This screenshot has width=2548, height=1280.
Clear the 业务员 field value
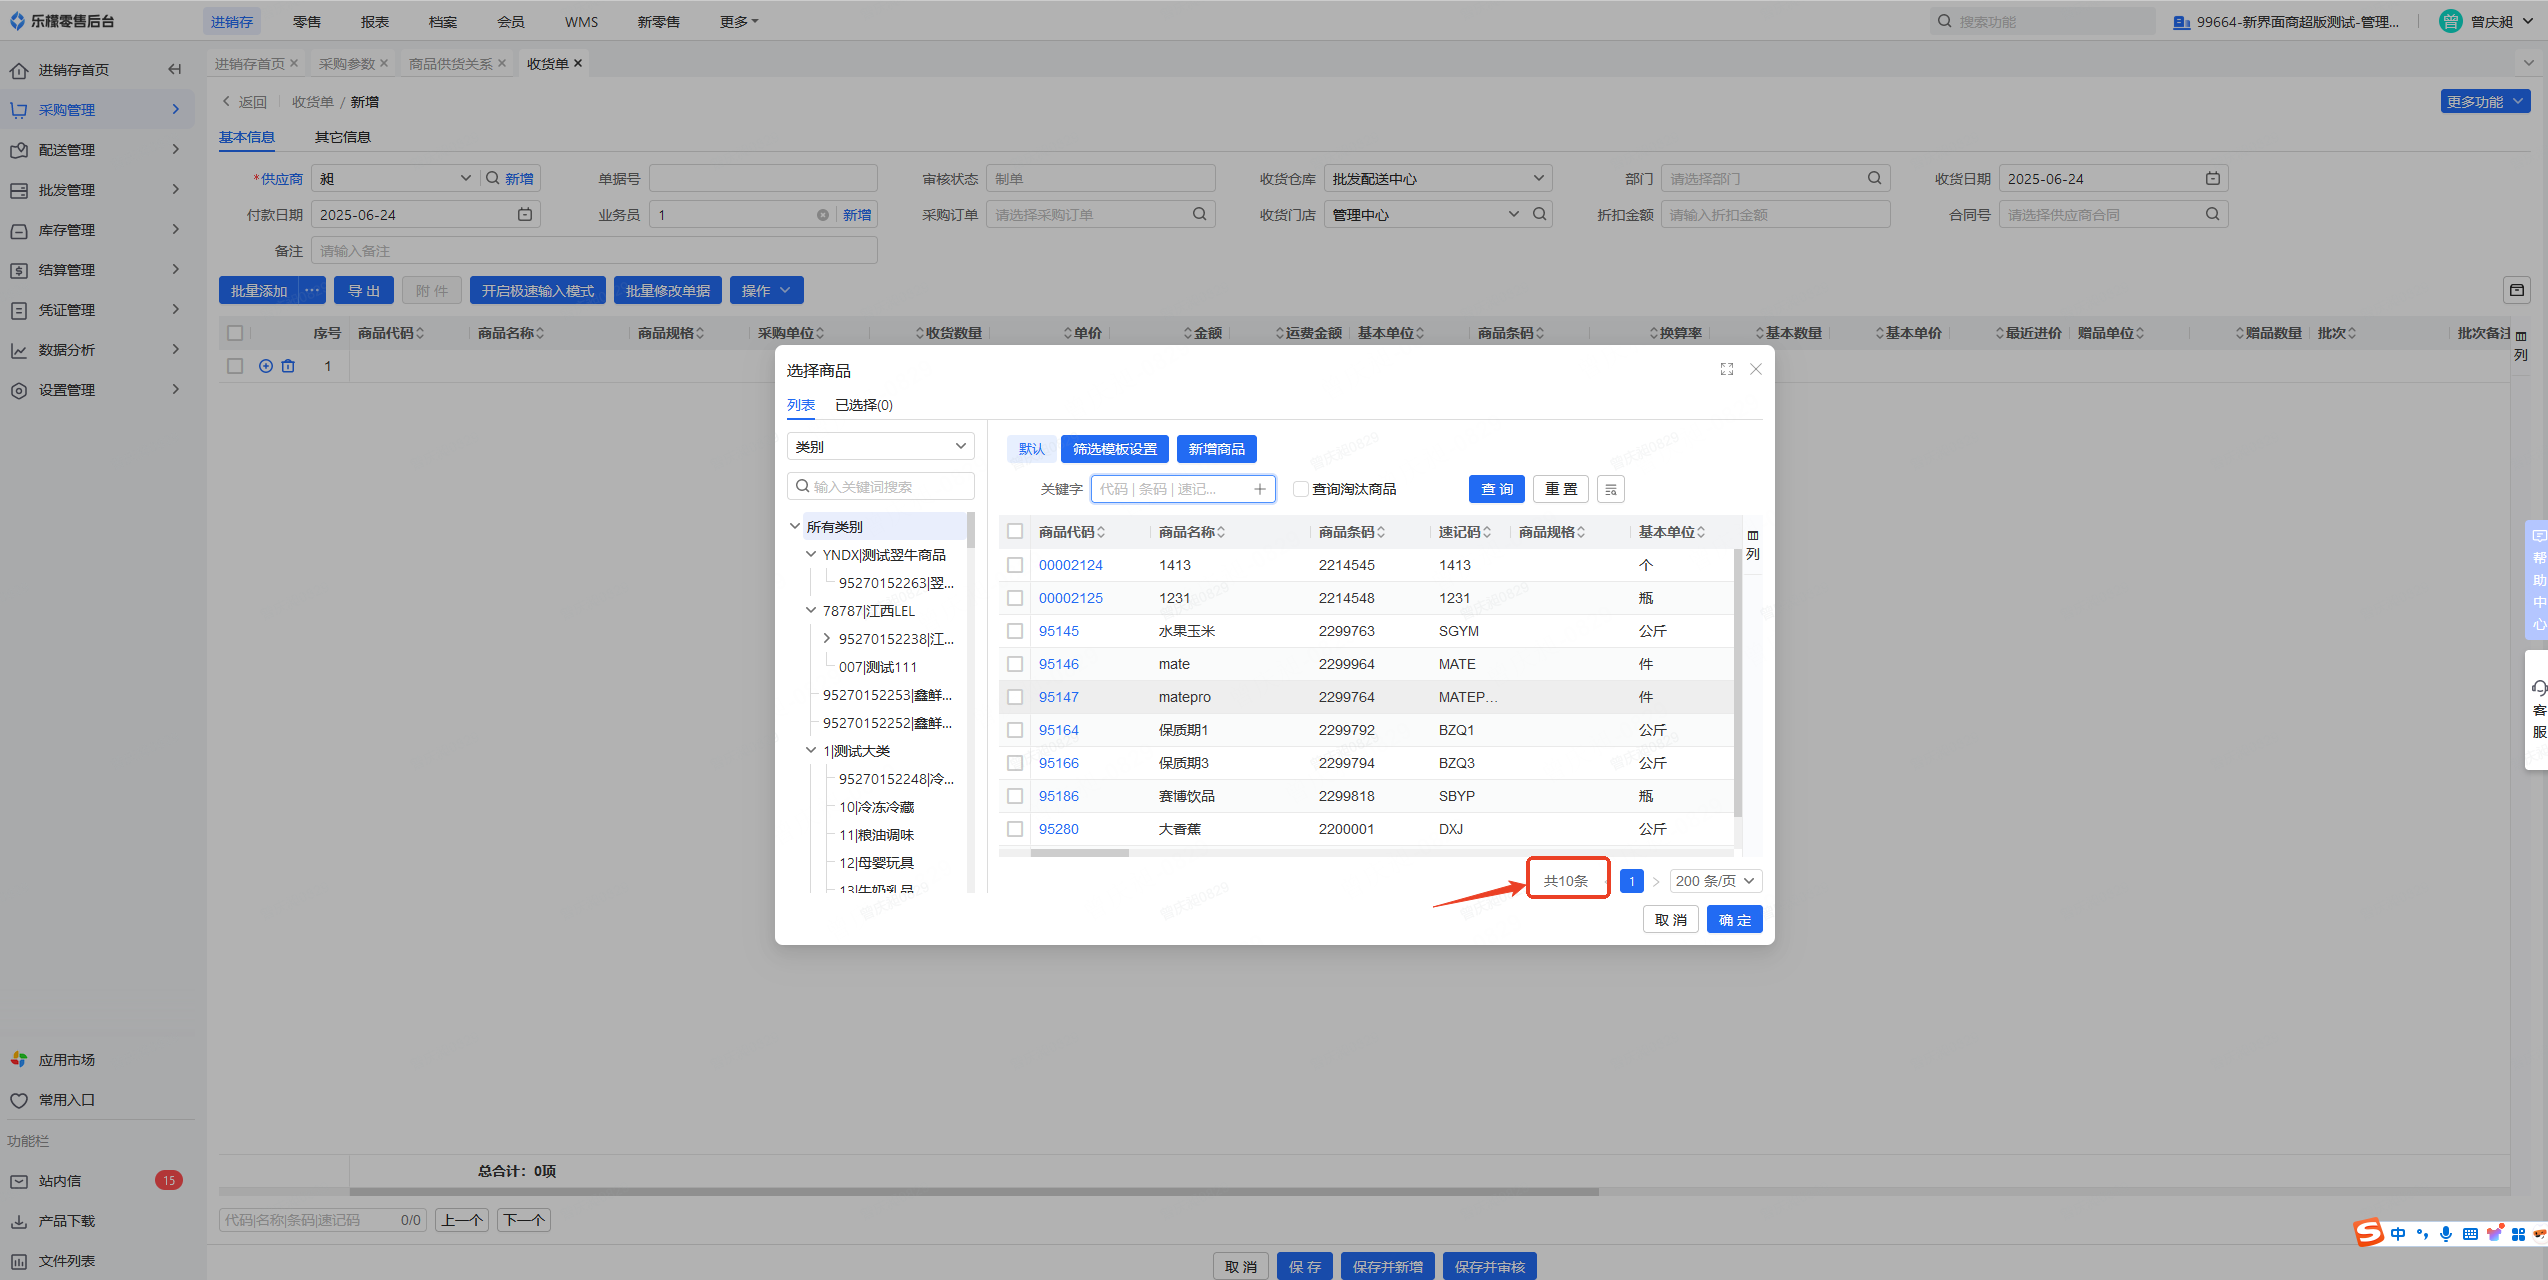[x=822, y=215]
